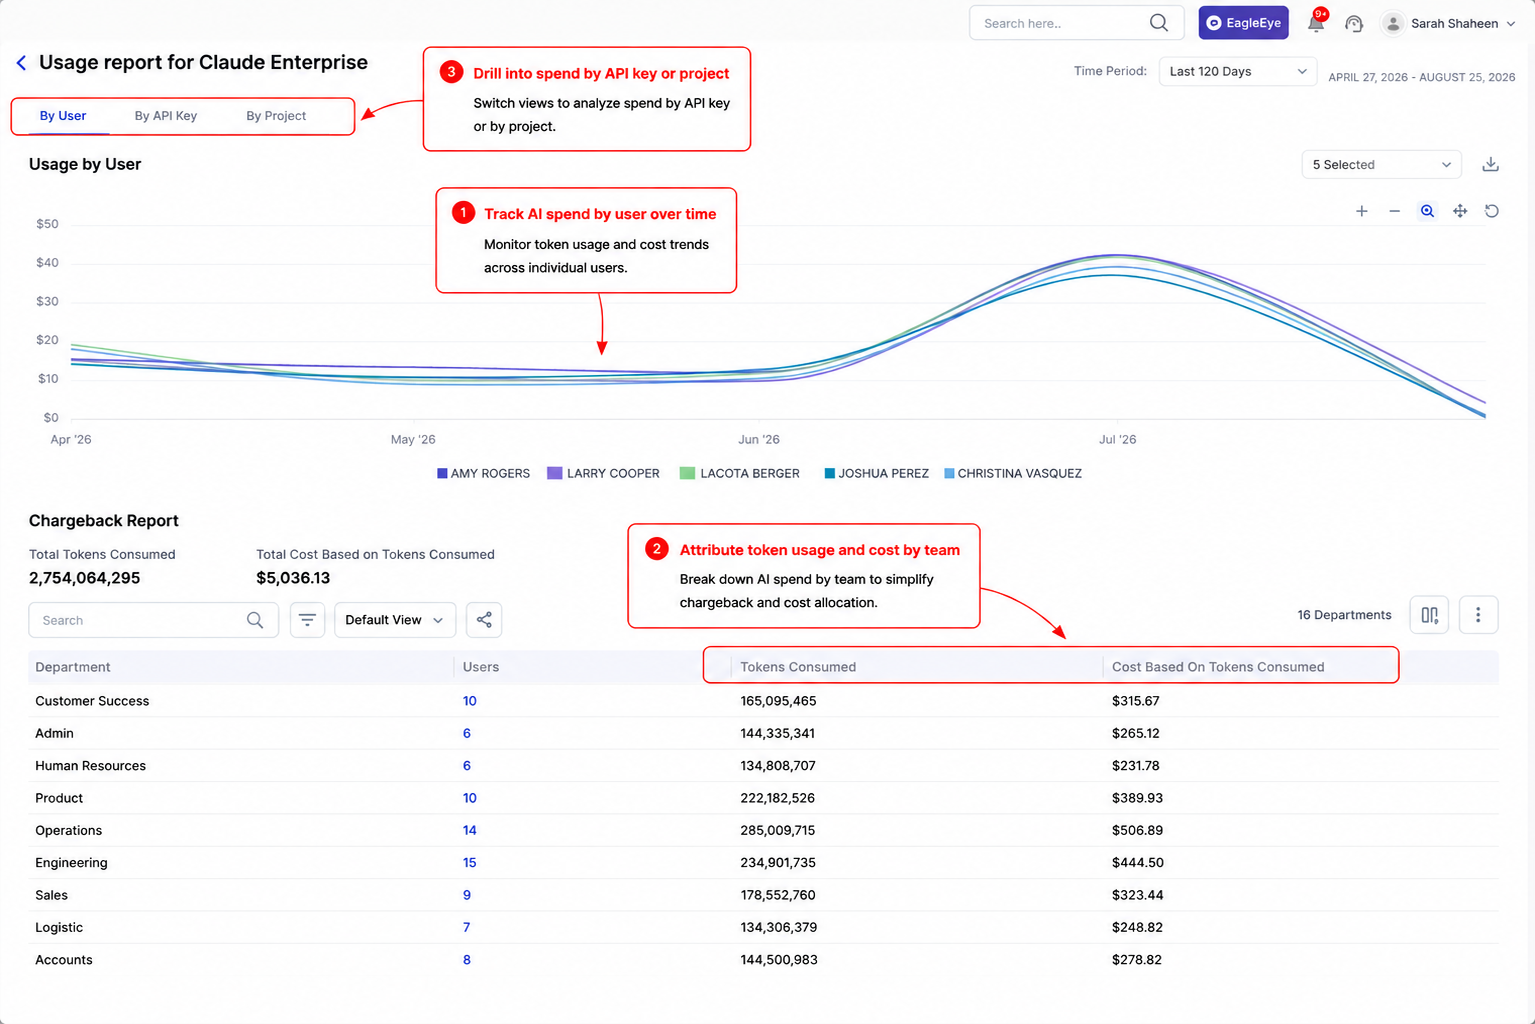This screenshot has height=1024, width=1535.
Task: Sort by Cost Based On Tokens Consumed header
Action: pos(1218,667)
